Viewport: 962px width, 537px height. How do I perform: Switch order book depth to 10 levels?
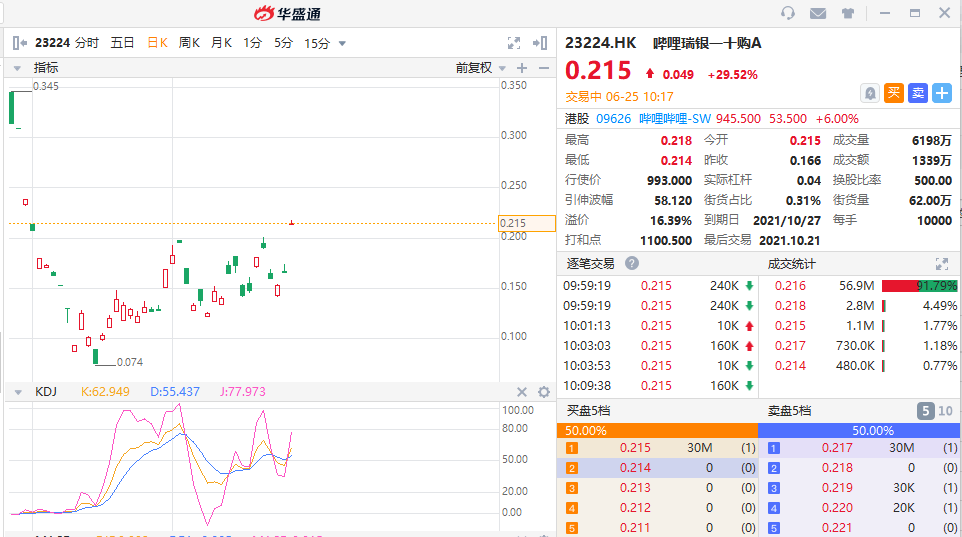pyautogui.click(x=945, y=411)
